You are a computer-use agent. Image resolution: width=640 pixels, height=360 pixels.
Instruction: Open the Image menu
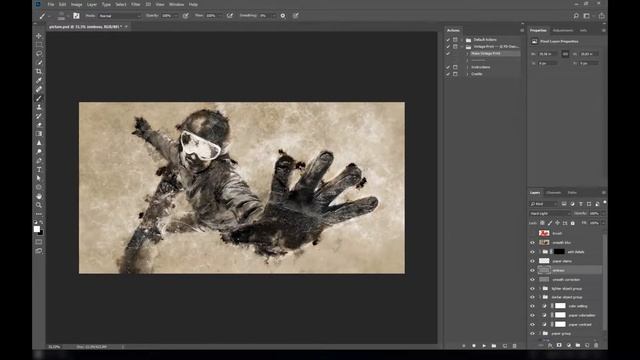point(77,4)
